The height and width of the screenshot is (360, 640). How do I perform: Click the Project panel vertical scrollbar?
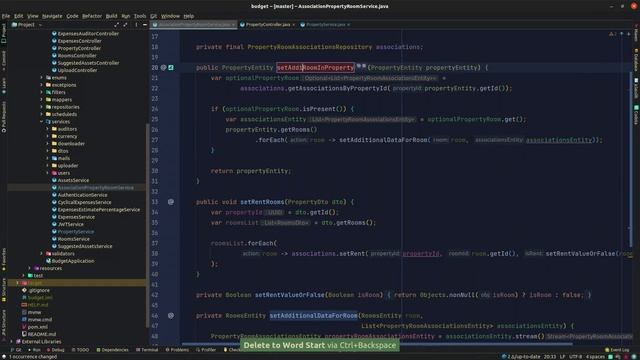pyautogui.click(x=147, y=224)
